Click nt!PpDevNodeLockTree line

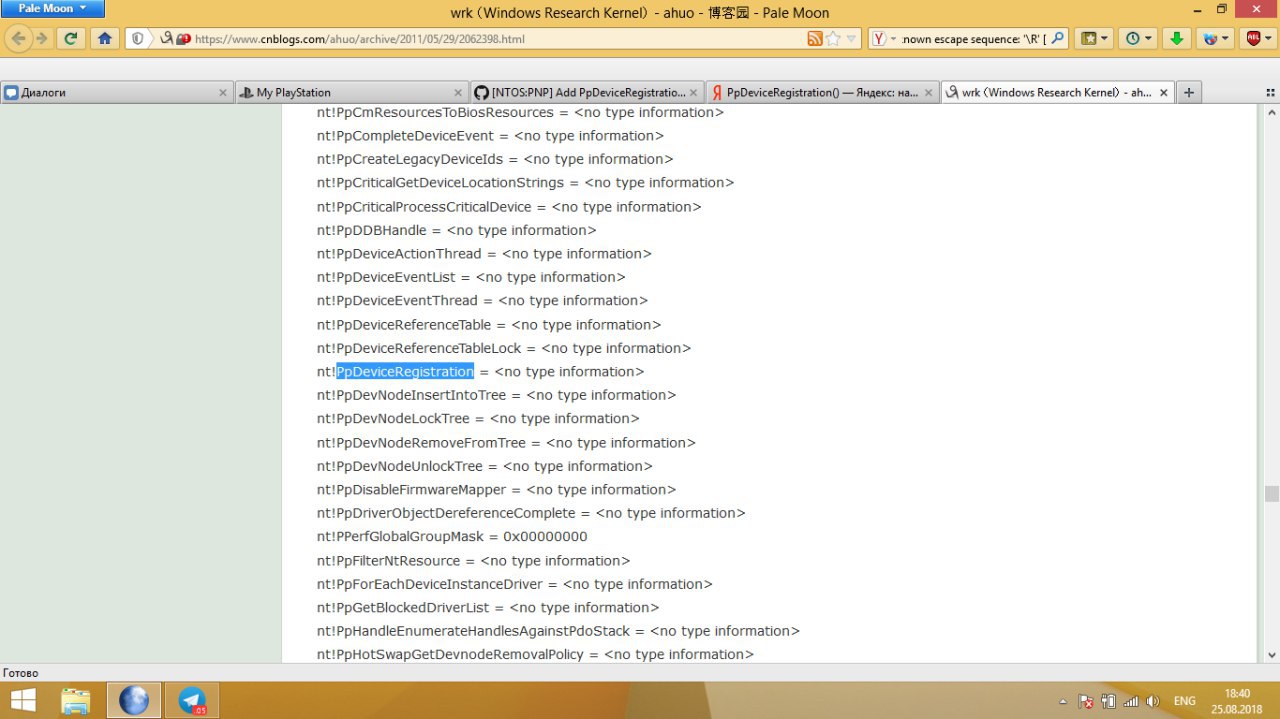(x=478, y=419)
